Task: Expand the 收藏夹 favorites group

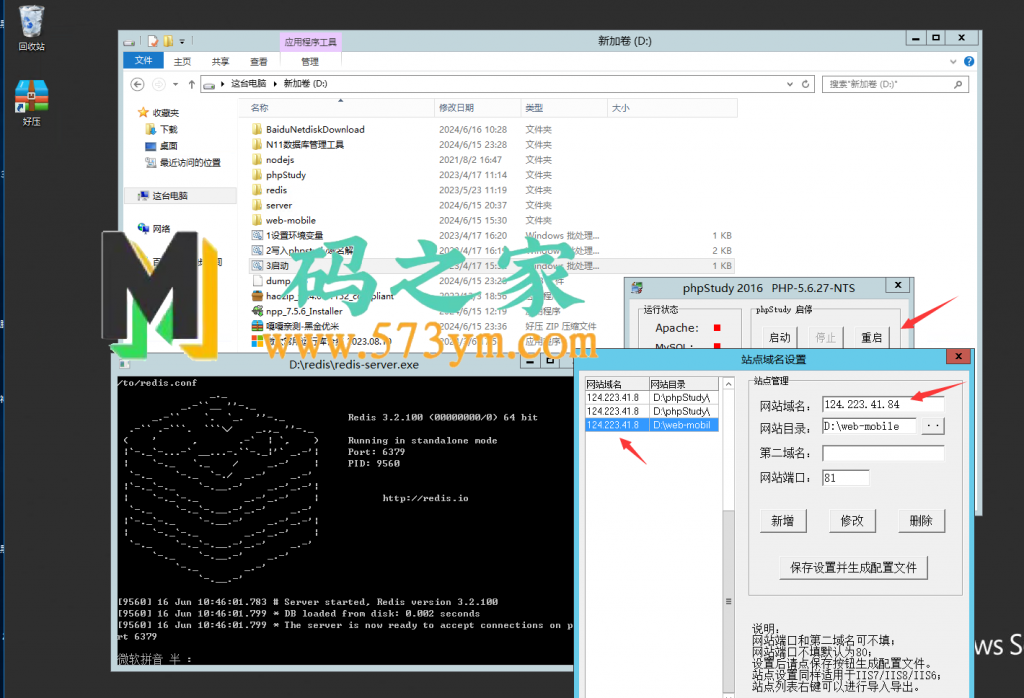Action: pyautogui.click(x=159, y=113)
